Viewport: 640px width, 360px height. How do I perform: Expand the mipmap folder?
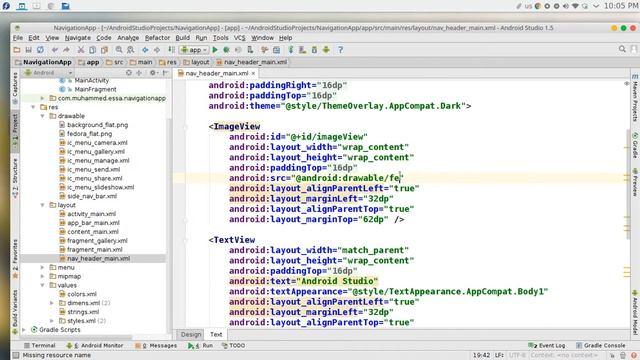[x=42, y=276]
